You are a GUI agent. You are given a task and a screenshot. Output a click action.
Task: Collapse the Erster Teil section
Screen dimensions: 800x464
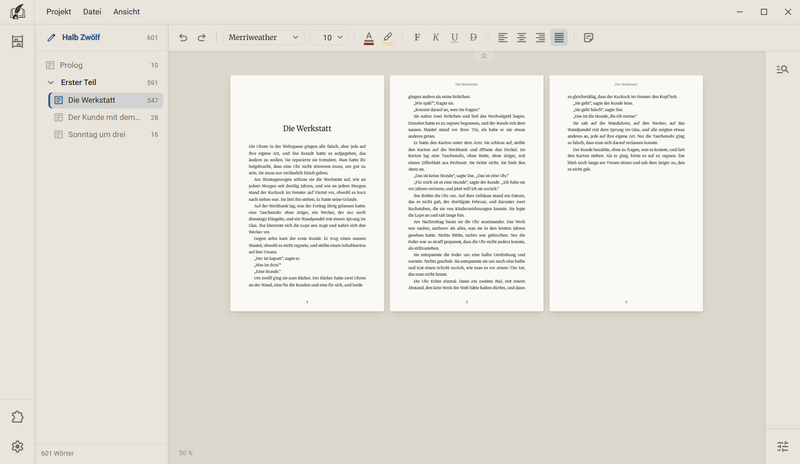(x=51, y=82)
